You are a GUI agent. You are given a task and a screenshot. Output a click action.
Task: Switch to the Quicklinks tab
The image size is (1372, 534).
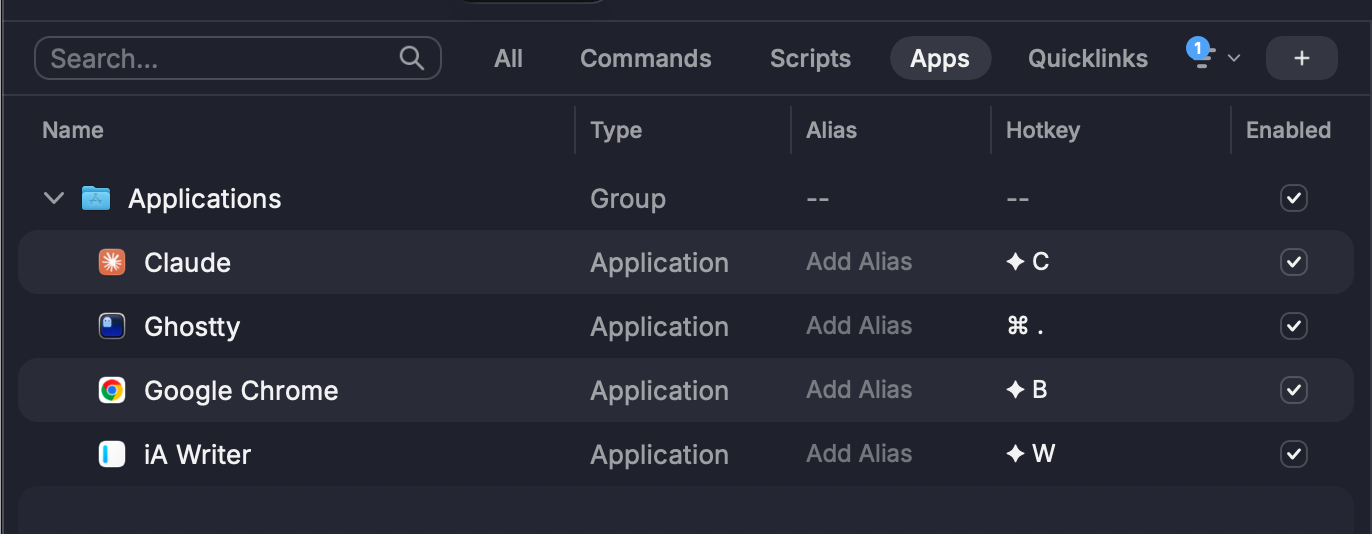click(x=1087, y=58)
